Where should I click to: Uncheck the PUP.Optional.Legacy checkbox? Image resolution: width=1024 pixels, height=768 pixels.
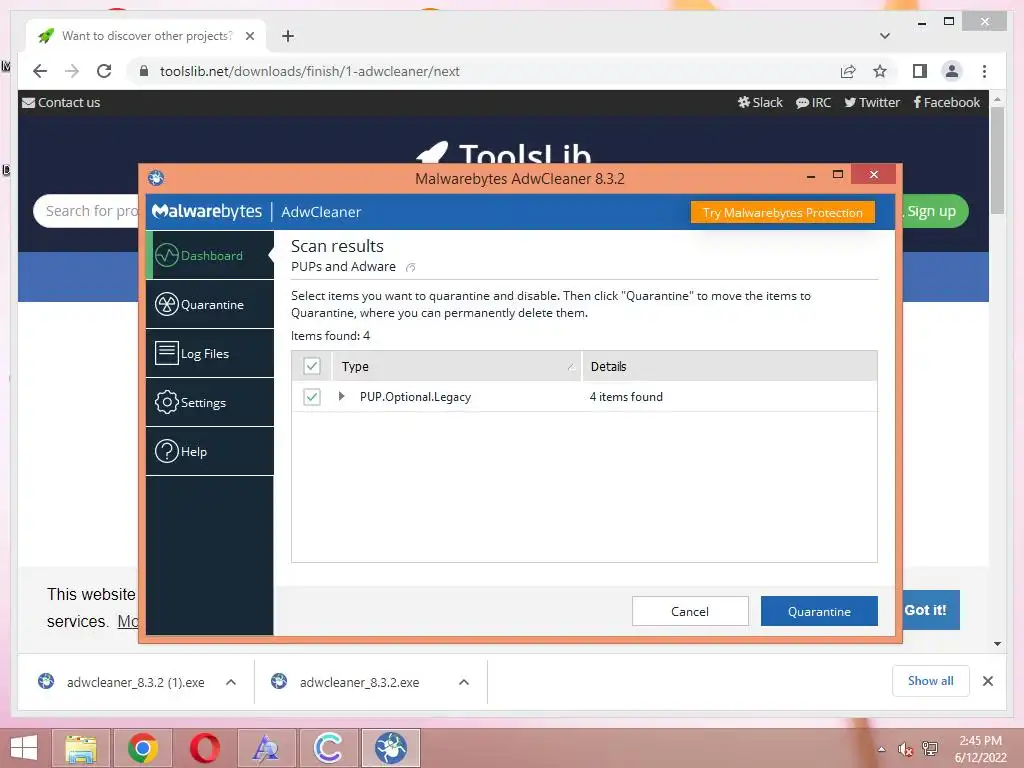pos(312,396)
